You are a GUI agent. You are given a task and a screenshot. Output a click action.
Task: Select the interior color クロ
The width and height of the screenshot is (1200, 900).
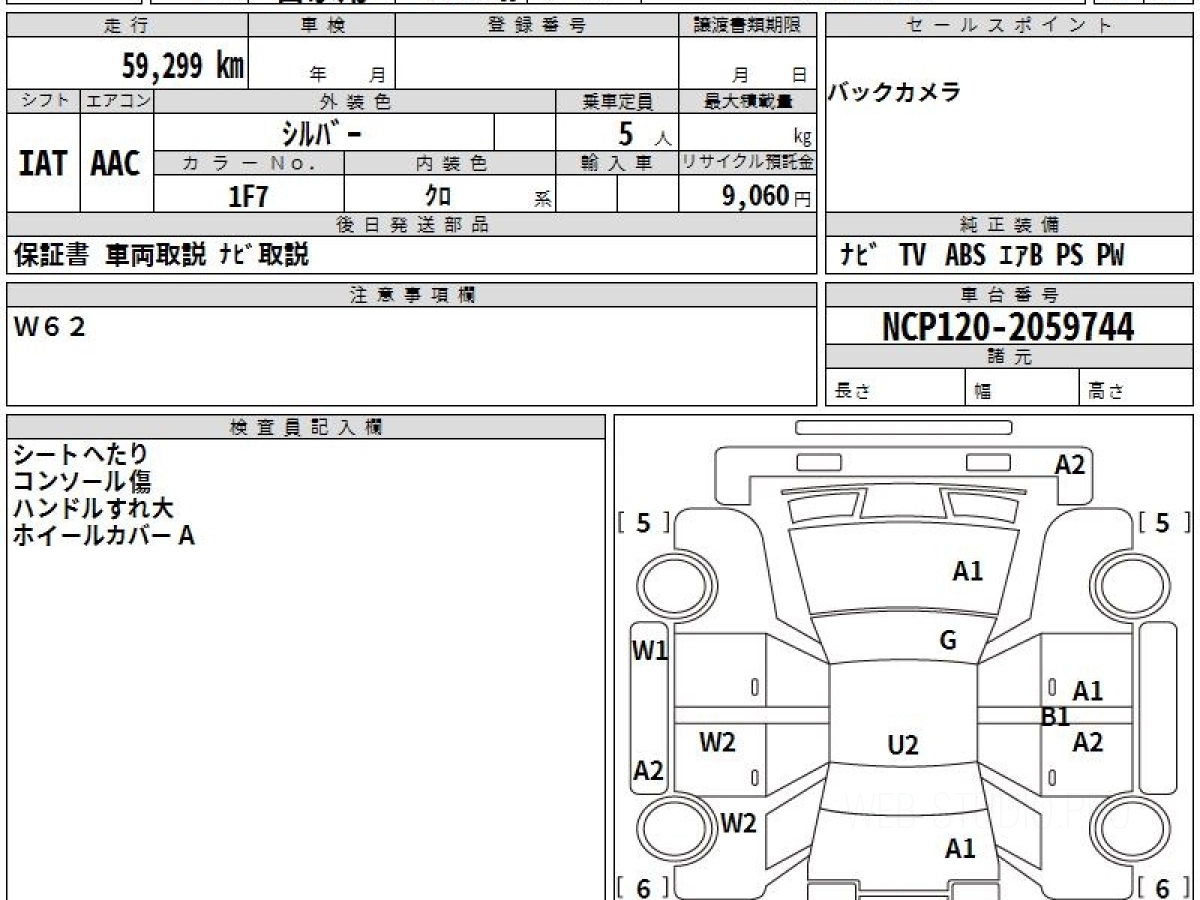pos(439,195)
